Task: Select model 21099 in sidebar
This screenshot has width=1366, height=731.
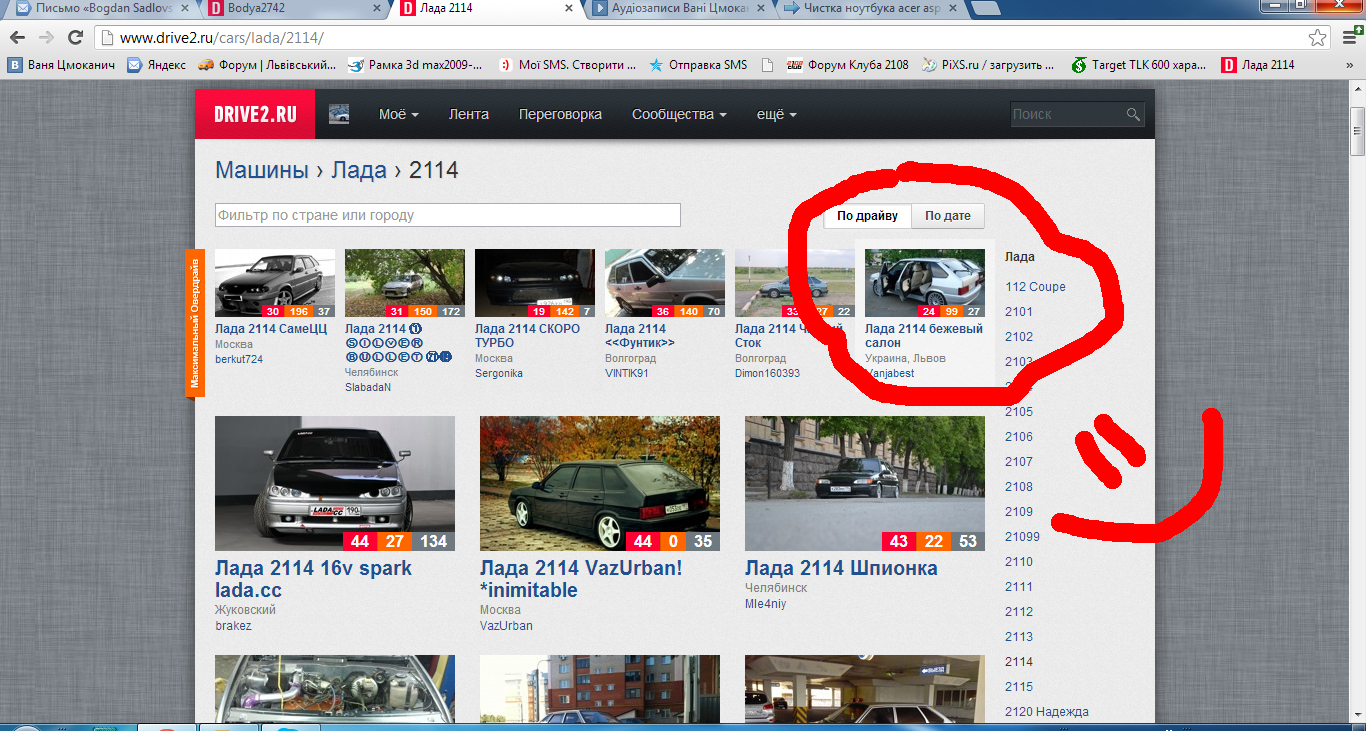Action: click(1022, 537)
